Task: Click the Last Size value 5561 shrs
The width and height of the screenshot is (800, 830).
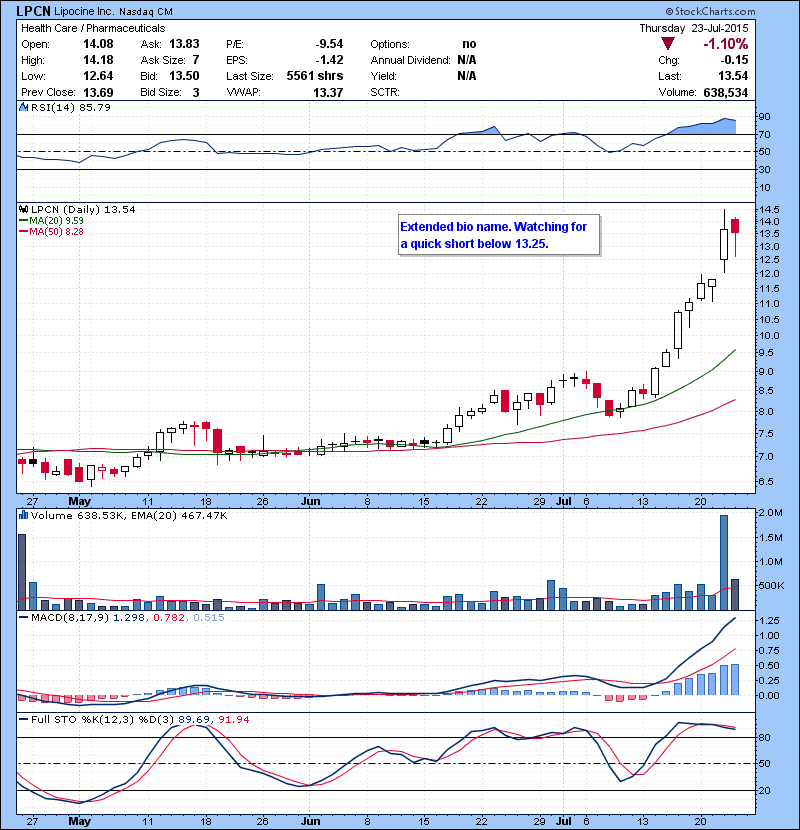Action: (x=315, y=76)
